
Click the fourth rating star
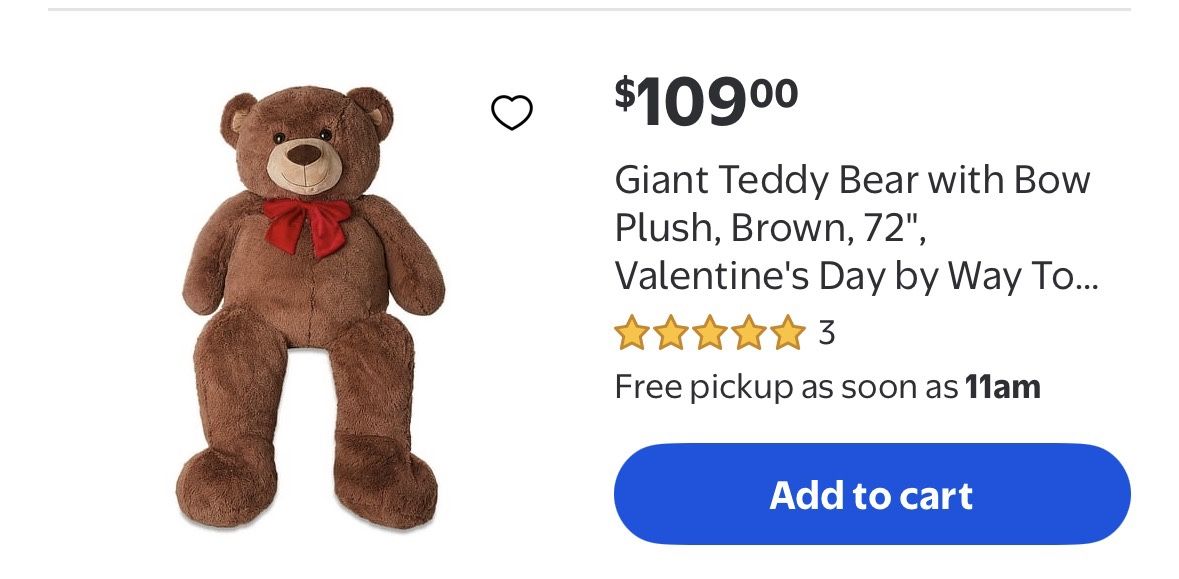(748, 333)
